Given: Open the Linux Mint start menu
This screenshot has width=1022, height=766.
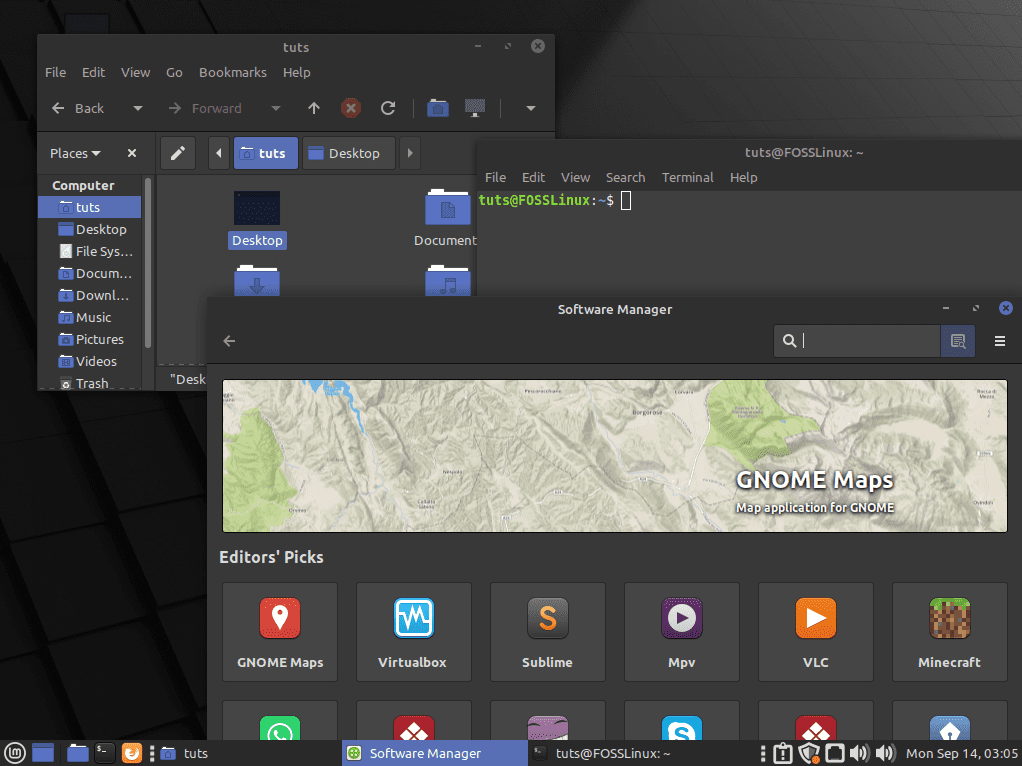Looking at the screenshot, I should [15, 753].
